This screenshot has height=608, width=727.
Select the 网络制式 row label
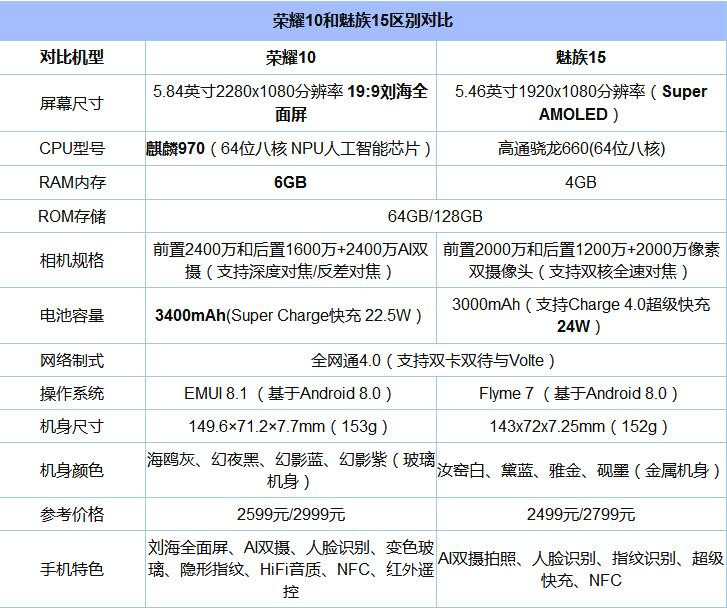point(72,360)
